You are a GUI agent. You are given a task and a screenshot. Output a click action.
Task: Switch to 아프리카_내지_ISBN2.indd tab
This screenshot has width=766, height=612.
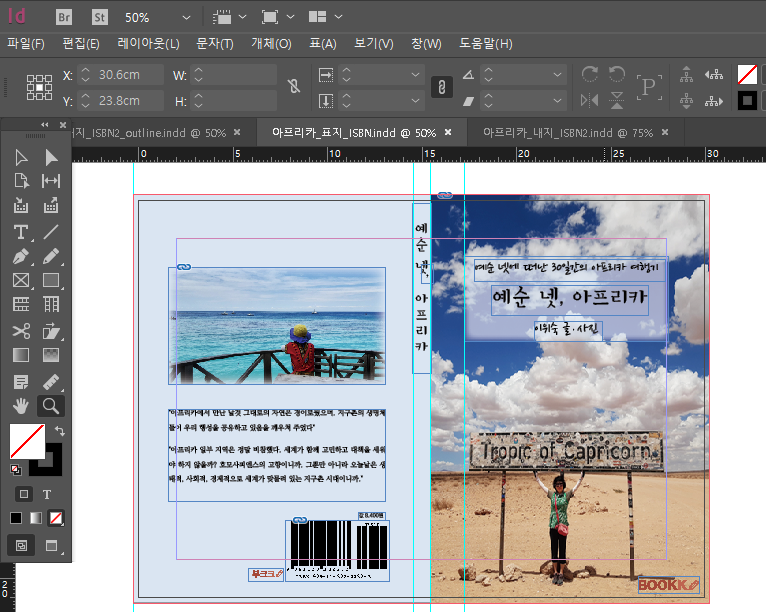(x=567, y=133)
